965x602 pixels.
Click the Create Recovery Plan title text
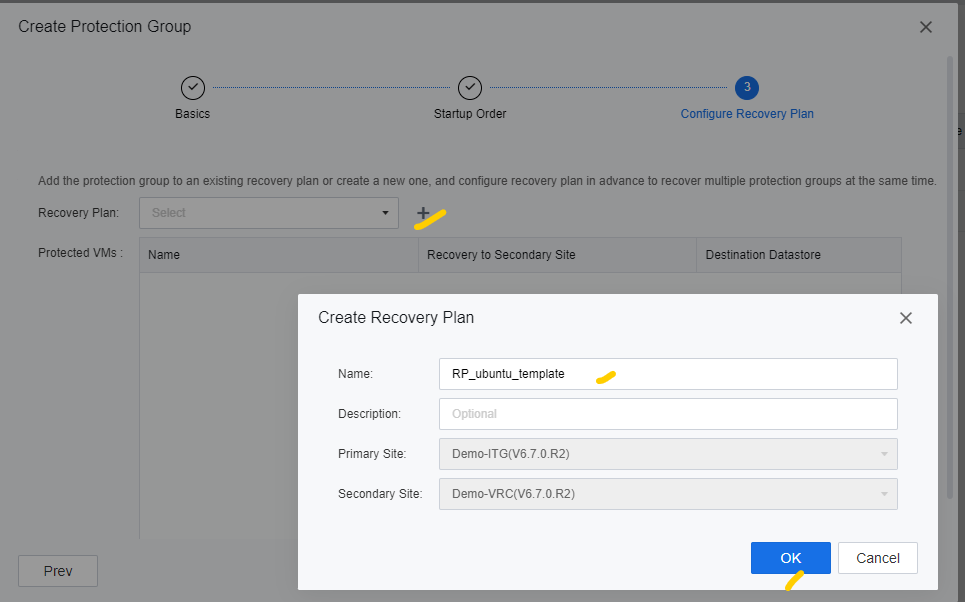point(396,318)
